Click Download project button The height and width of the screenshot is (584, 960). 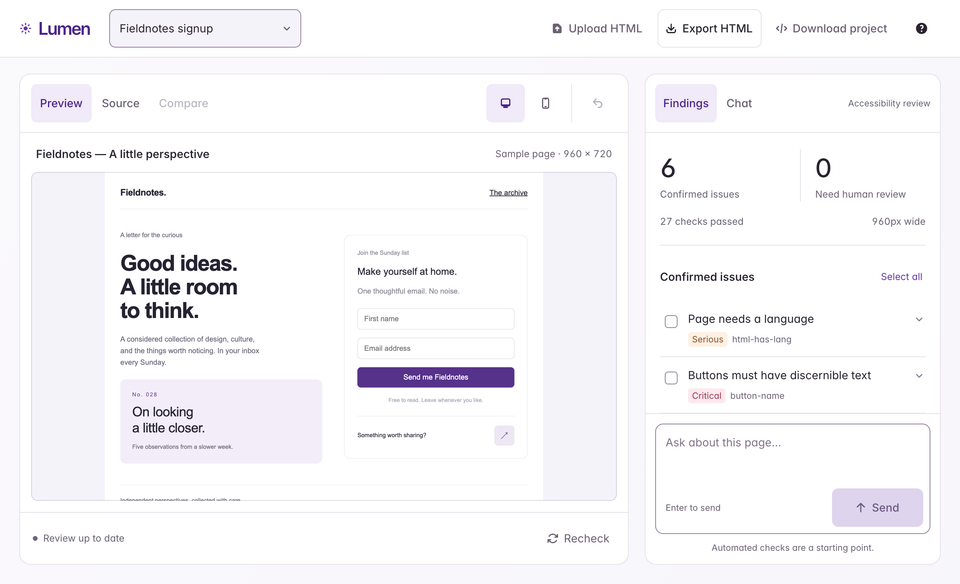[831, 28]
